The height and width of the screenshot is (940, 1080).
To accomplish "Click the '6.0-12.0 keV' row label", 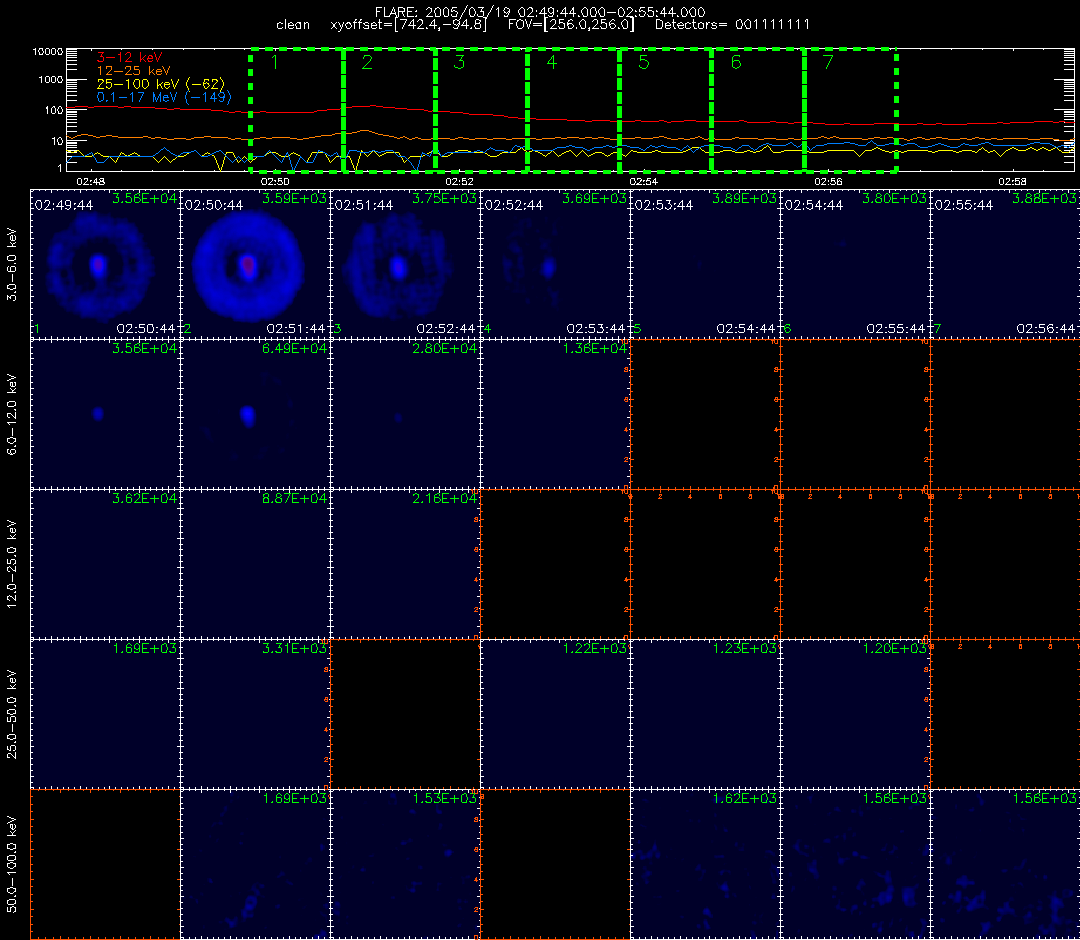I will 12,415.
